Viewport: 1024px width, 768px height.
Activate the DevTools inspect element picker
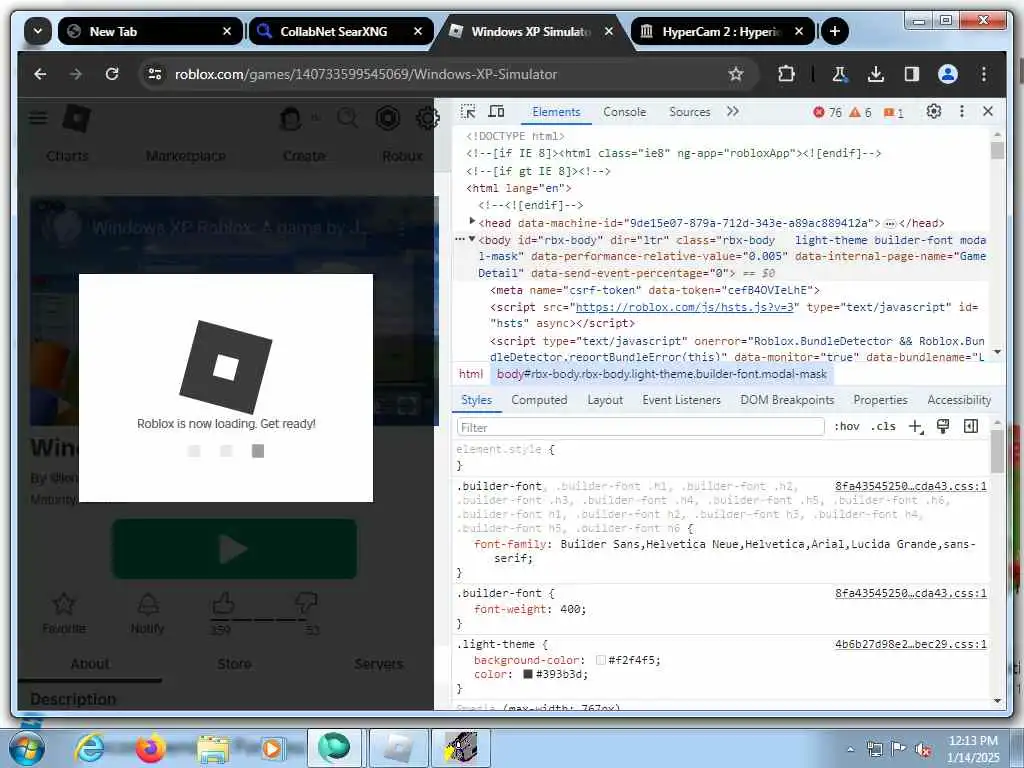[x=468, y=112]
